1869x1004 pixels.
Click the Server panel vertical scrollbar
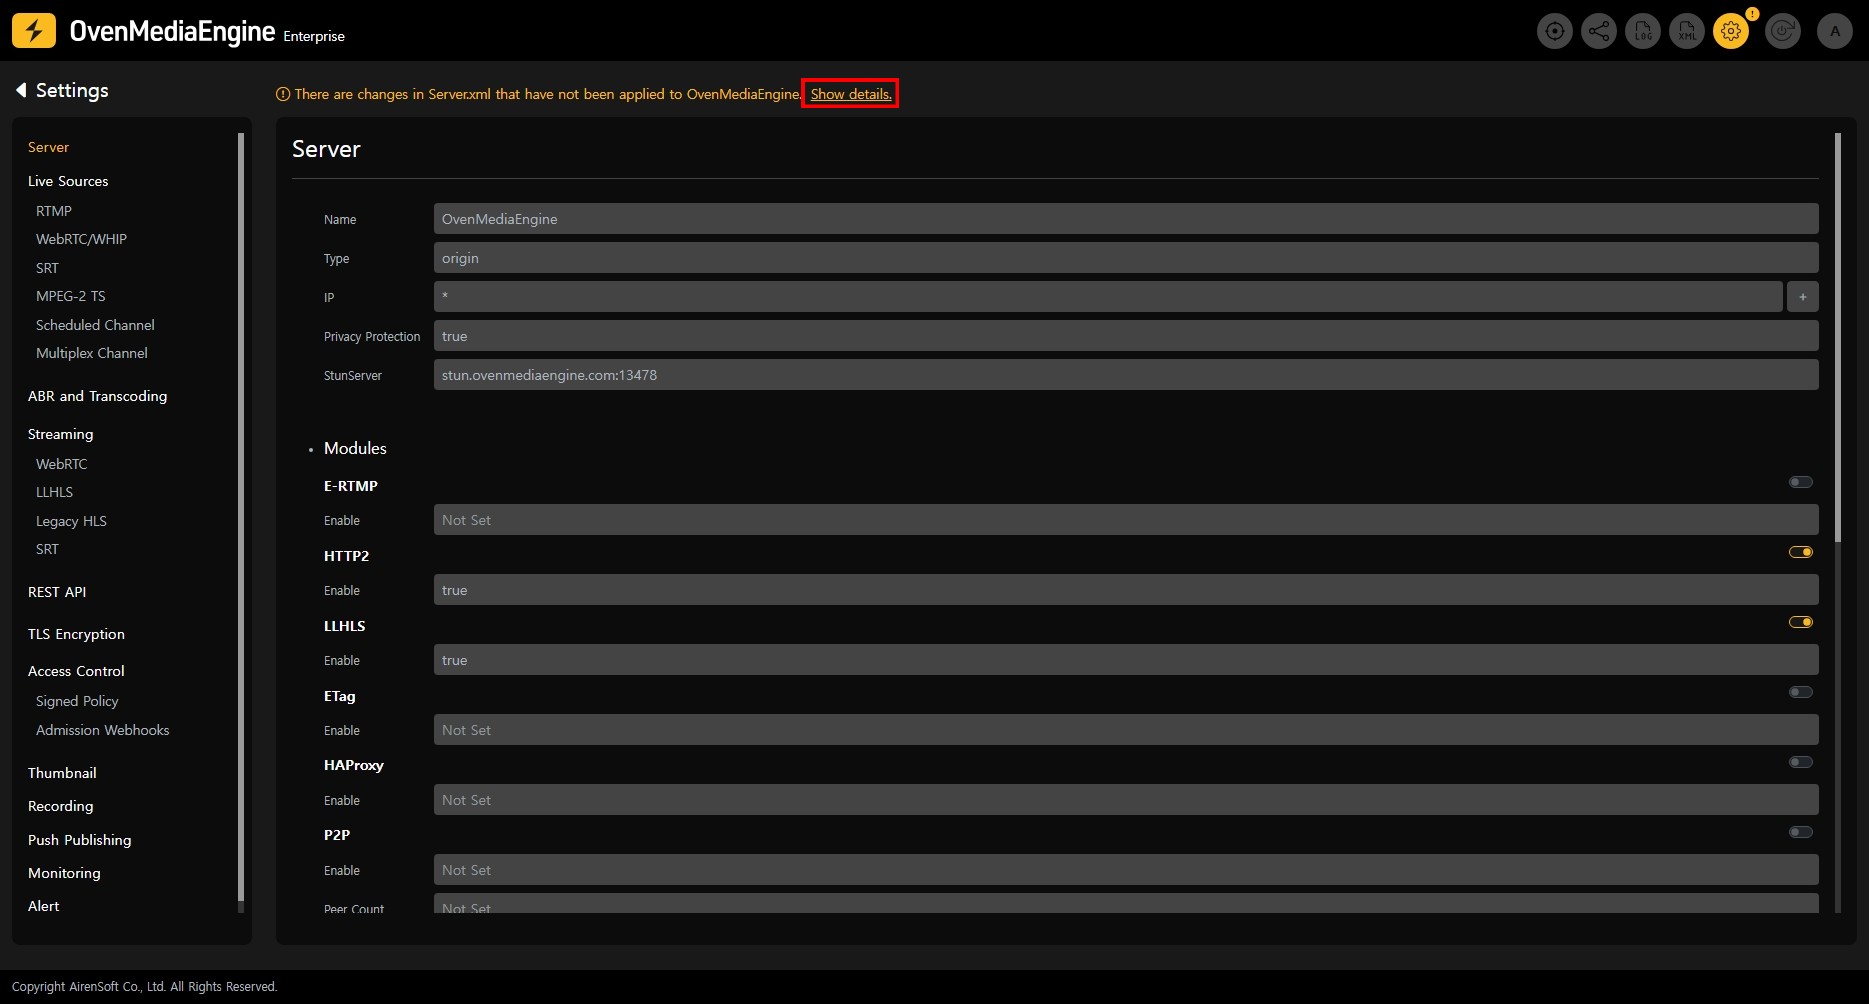coord(1838,338)
